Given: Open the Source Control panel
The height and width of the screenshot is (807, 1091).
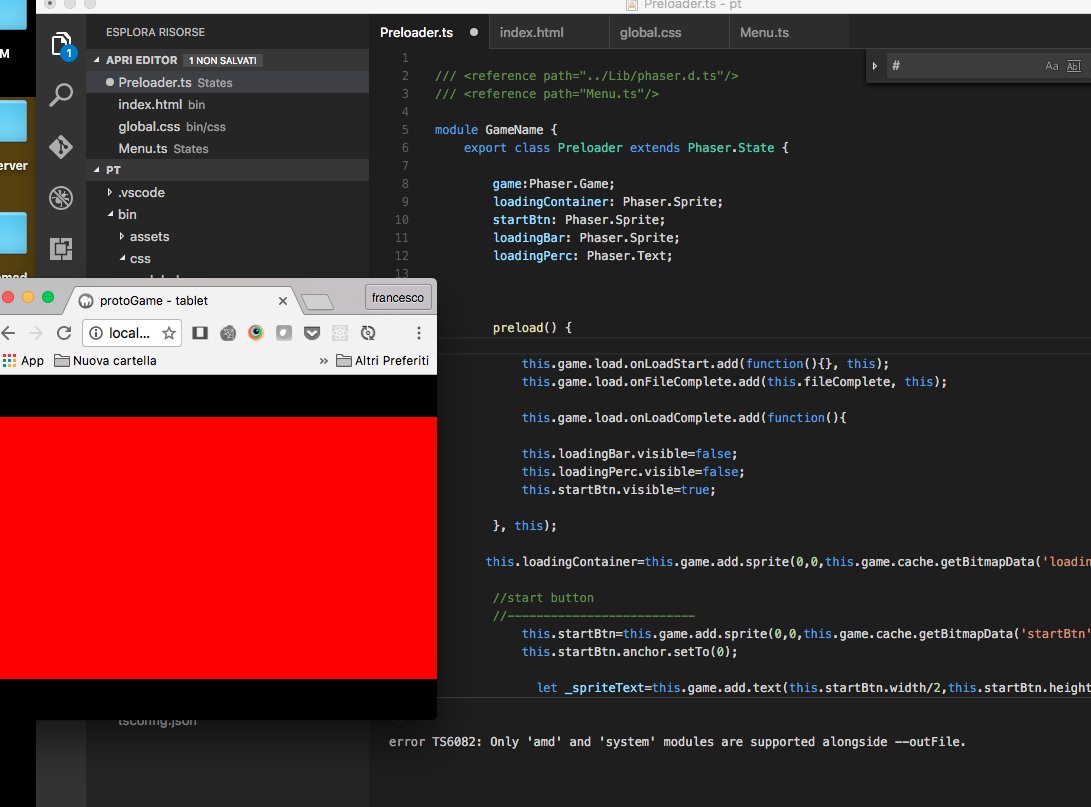Looking at the screenshot, I should pyautogui.click(x=61, y=145).
